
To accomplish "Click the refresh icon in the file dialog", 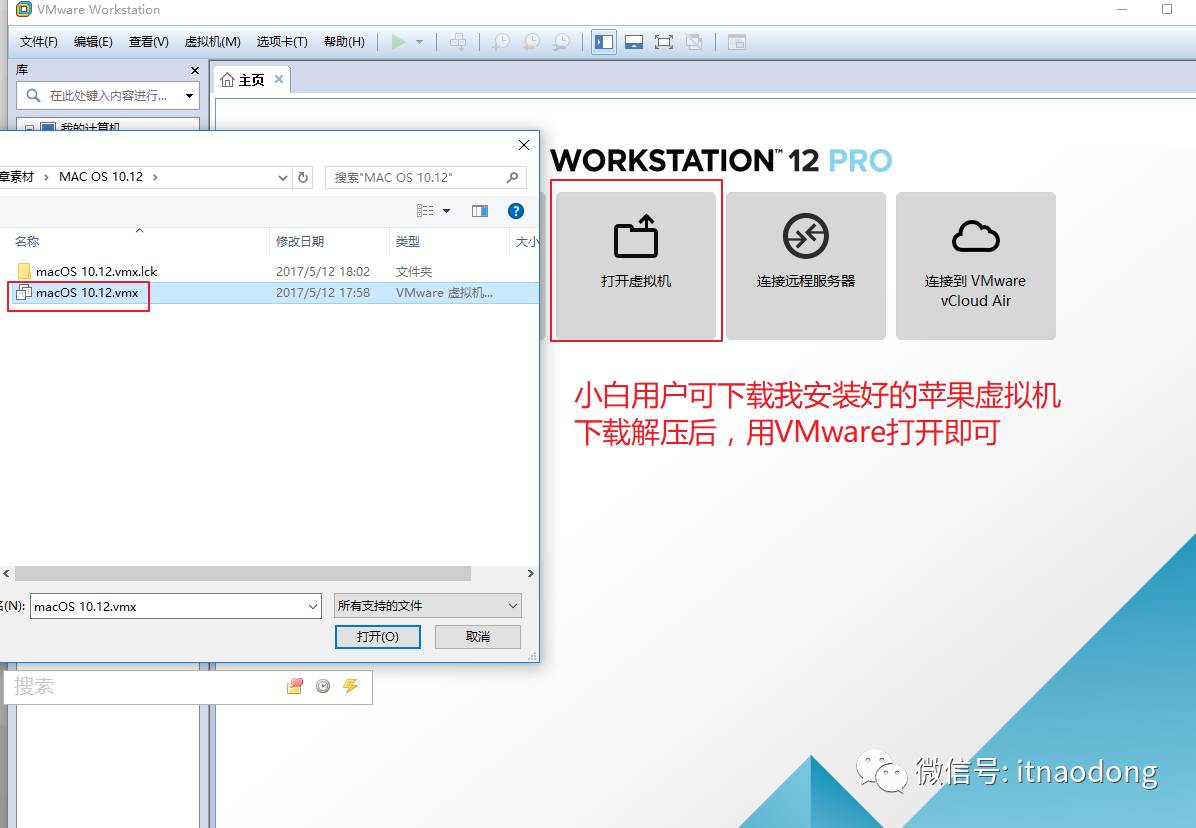I will pyautogui.click(x=303, y=177).
